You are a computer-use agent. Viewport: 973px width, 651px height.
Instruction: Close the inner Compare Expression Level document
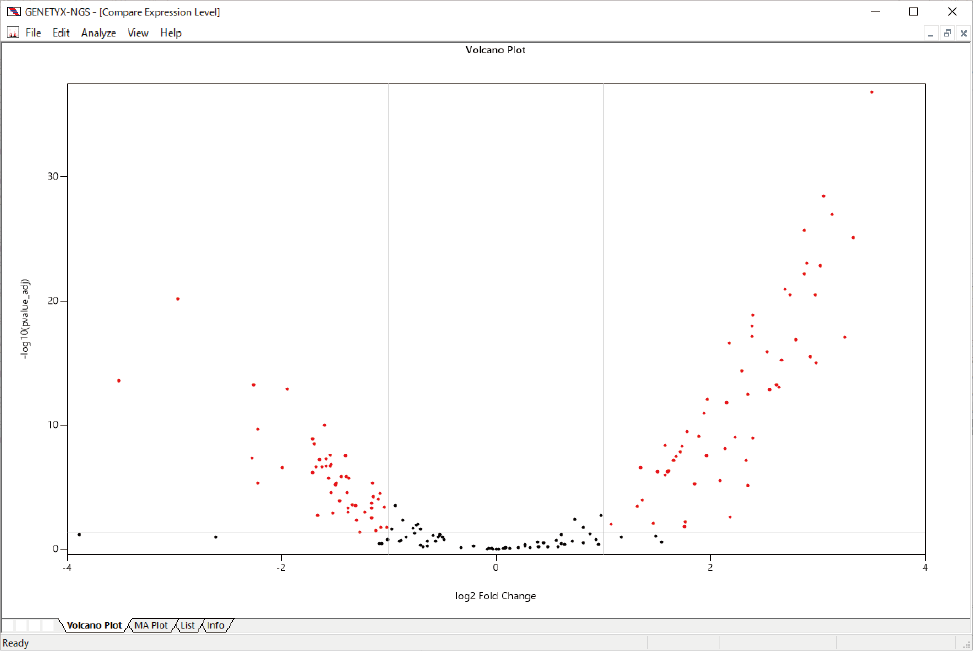(962, 33)
